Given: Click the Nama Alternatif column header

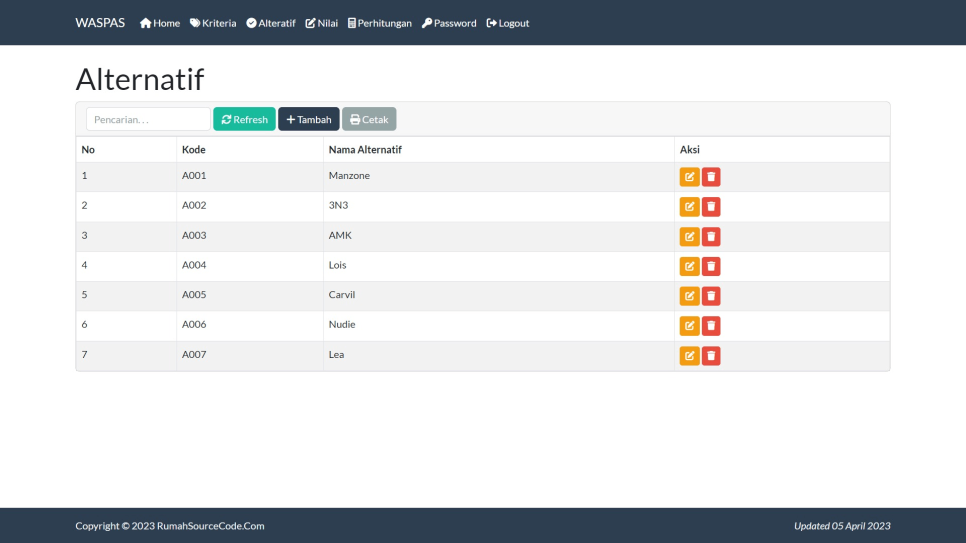Looking at the screenshot, I should pos(365,150).
